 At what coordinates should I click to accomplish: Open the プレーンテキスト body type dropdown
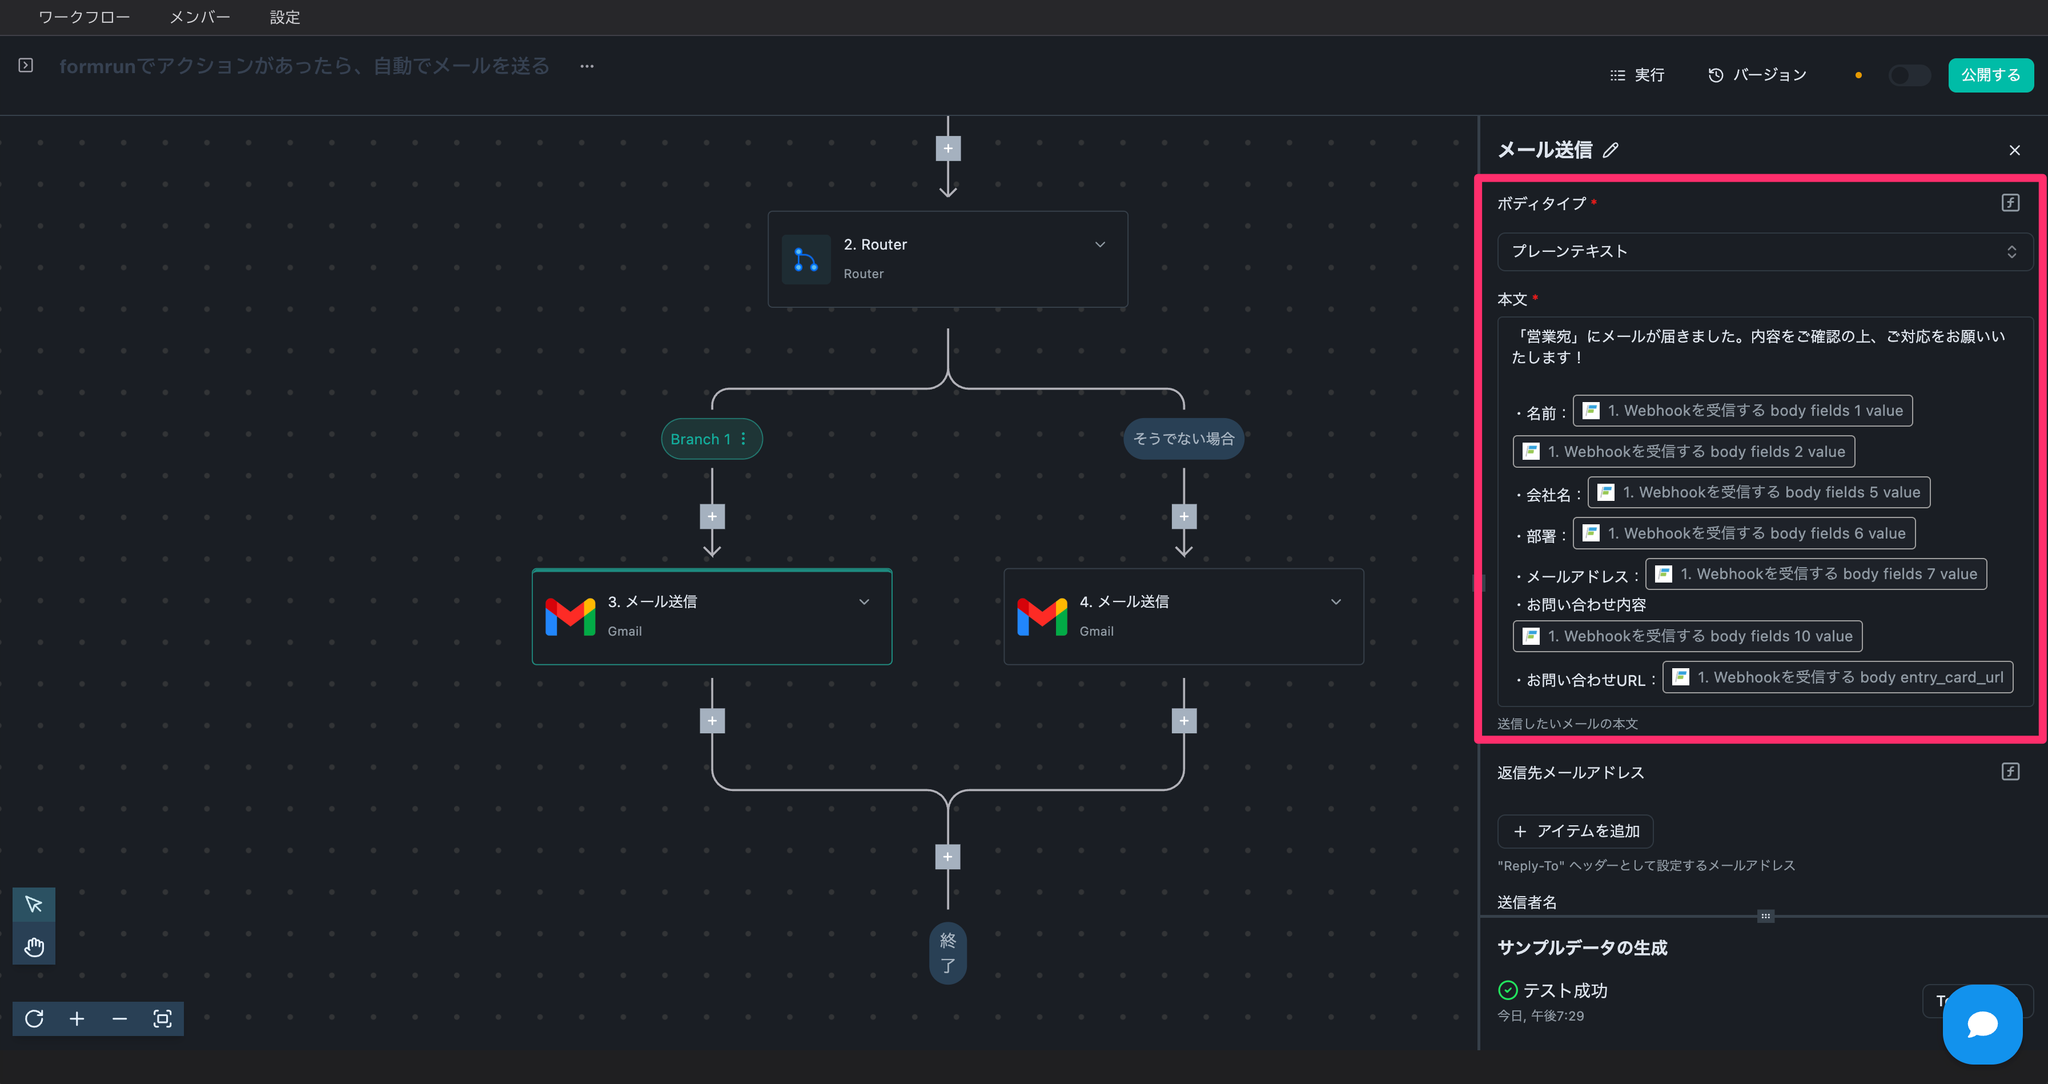click(1764, 251)
